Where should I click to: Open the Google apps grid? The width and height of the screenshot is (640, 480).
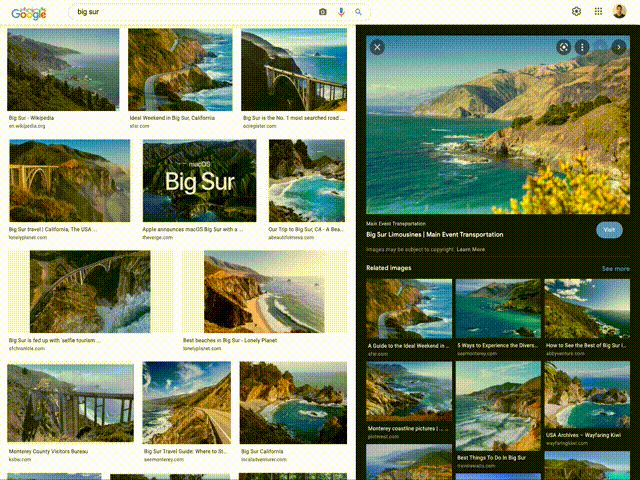598,11
